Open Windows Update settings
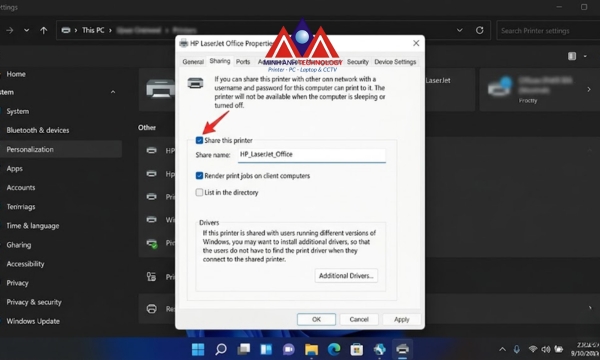 (33, 321)
